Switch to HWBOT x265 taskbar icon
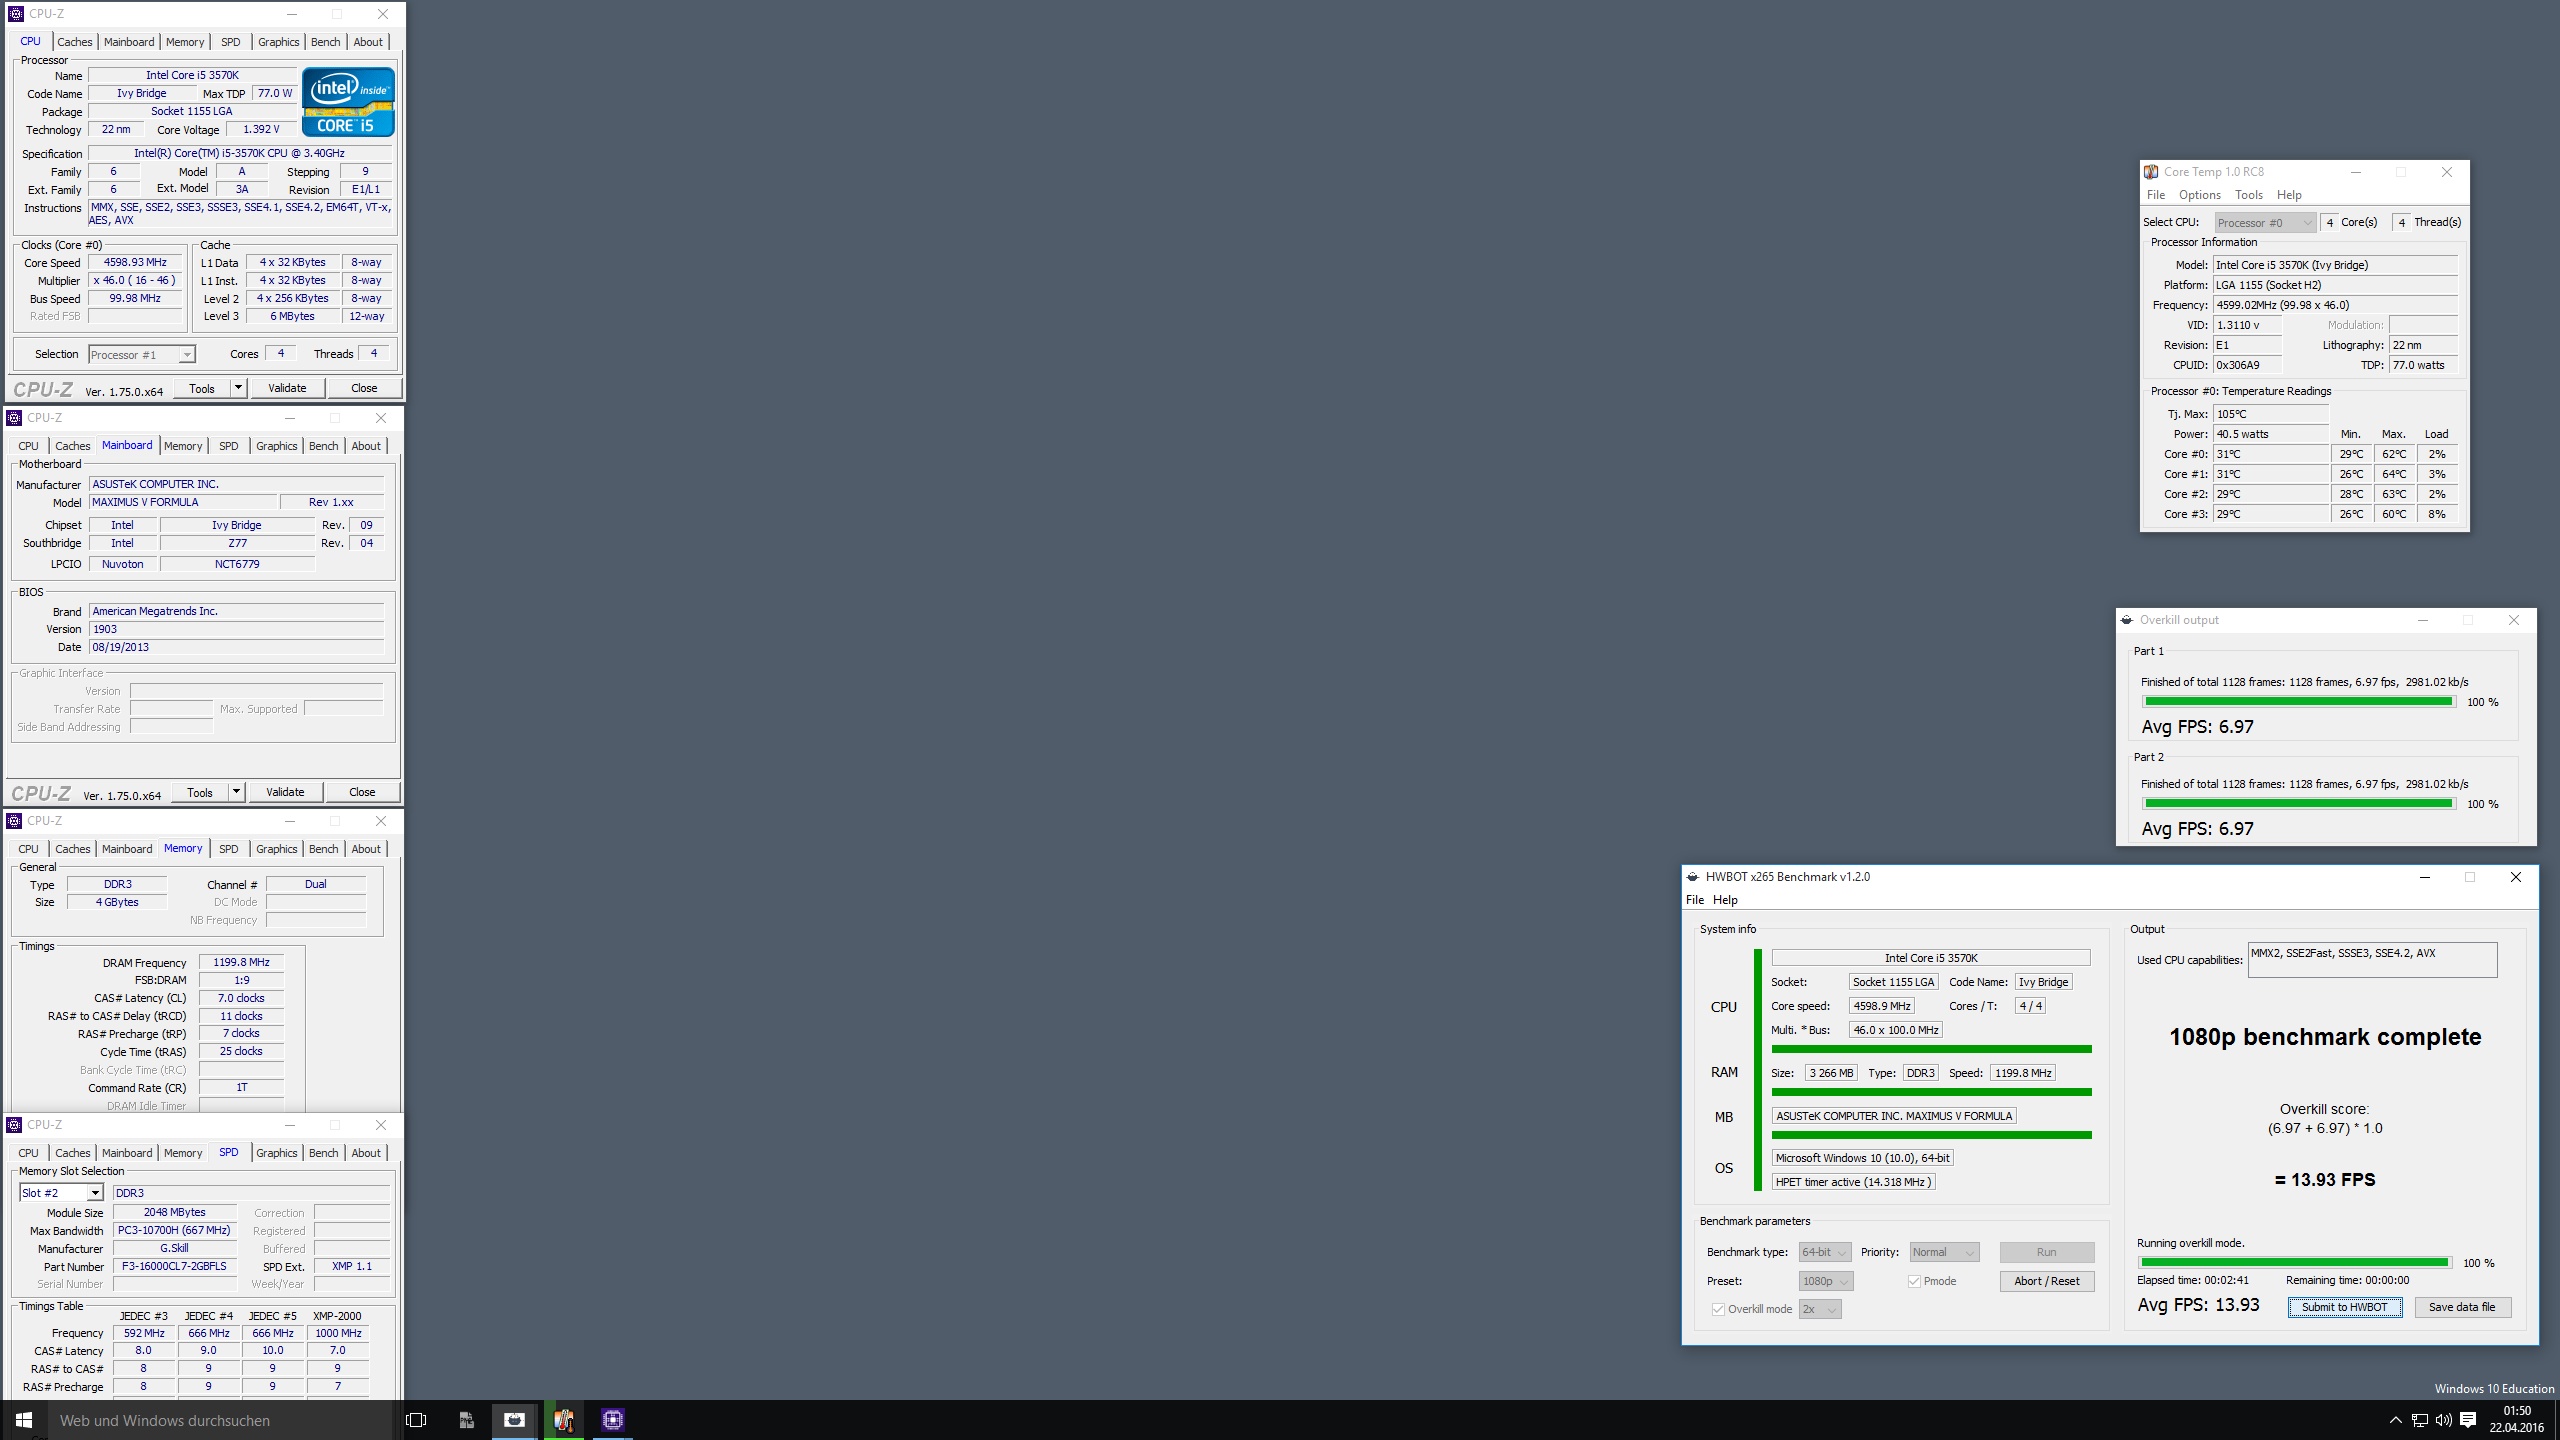Screen dimensions: 2560x1440 coord(514,1420)
